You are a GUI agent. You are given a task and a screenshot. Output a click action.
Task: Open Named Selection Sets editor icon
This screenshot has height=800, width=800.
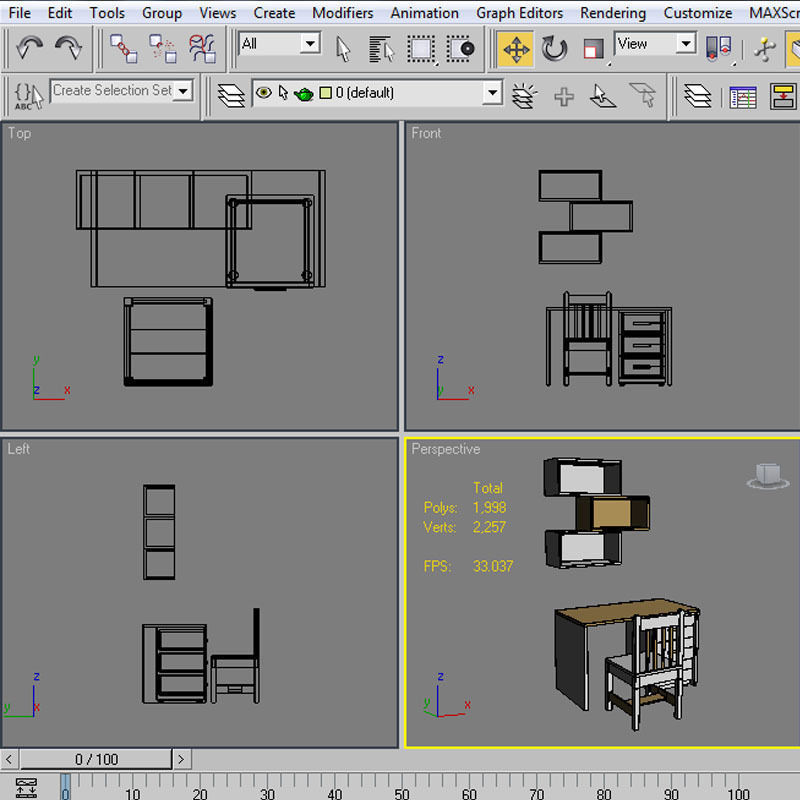coord(28,95)
